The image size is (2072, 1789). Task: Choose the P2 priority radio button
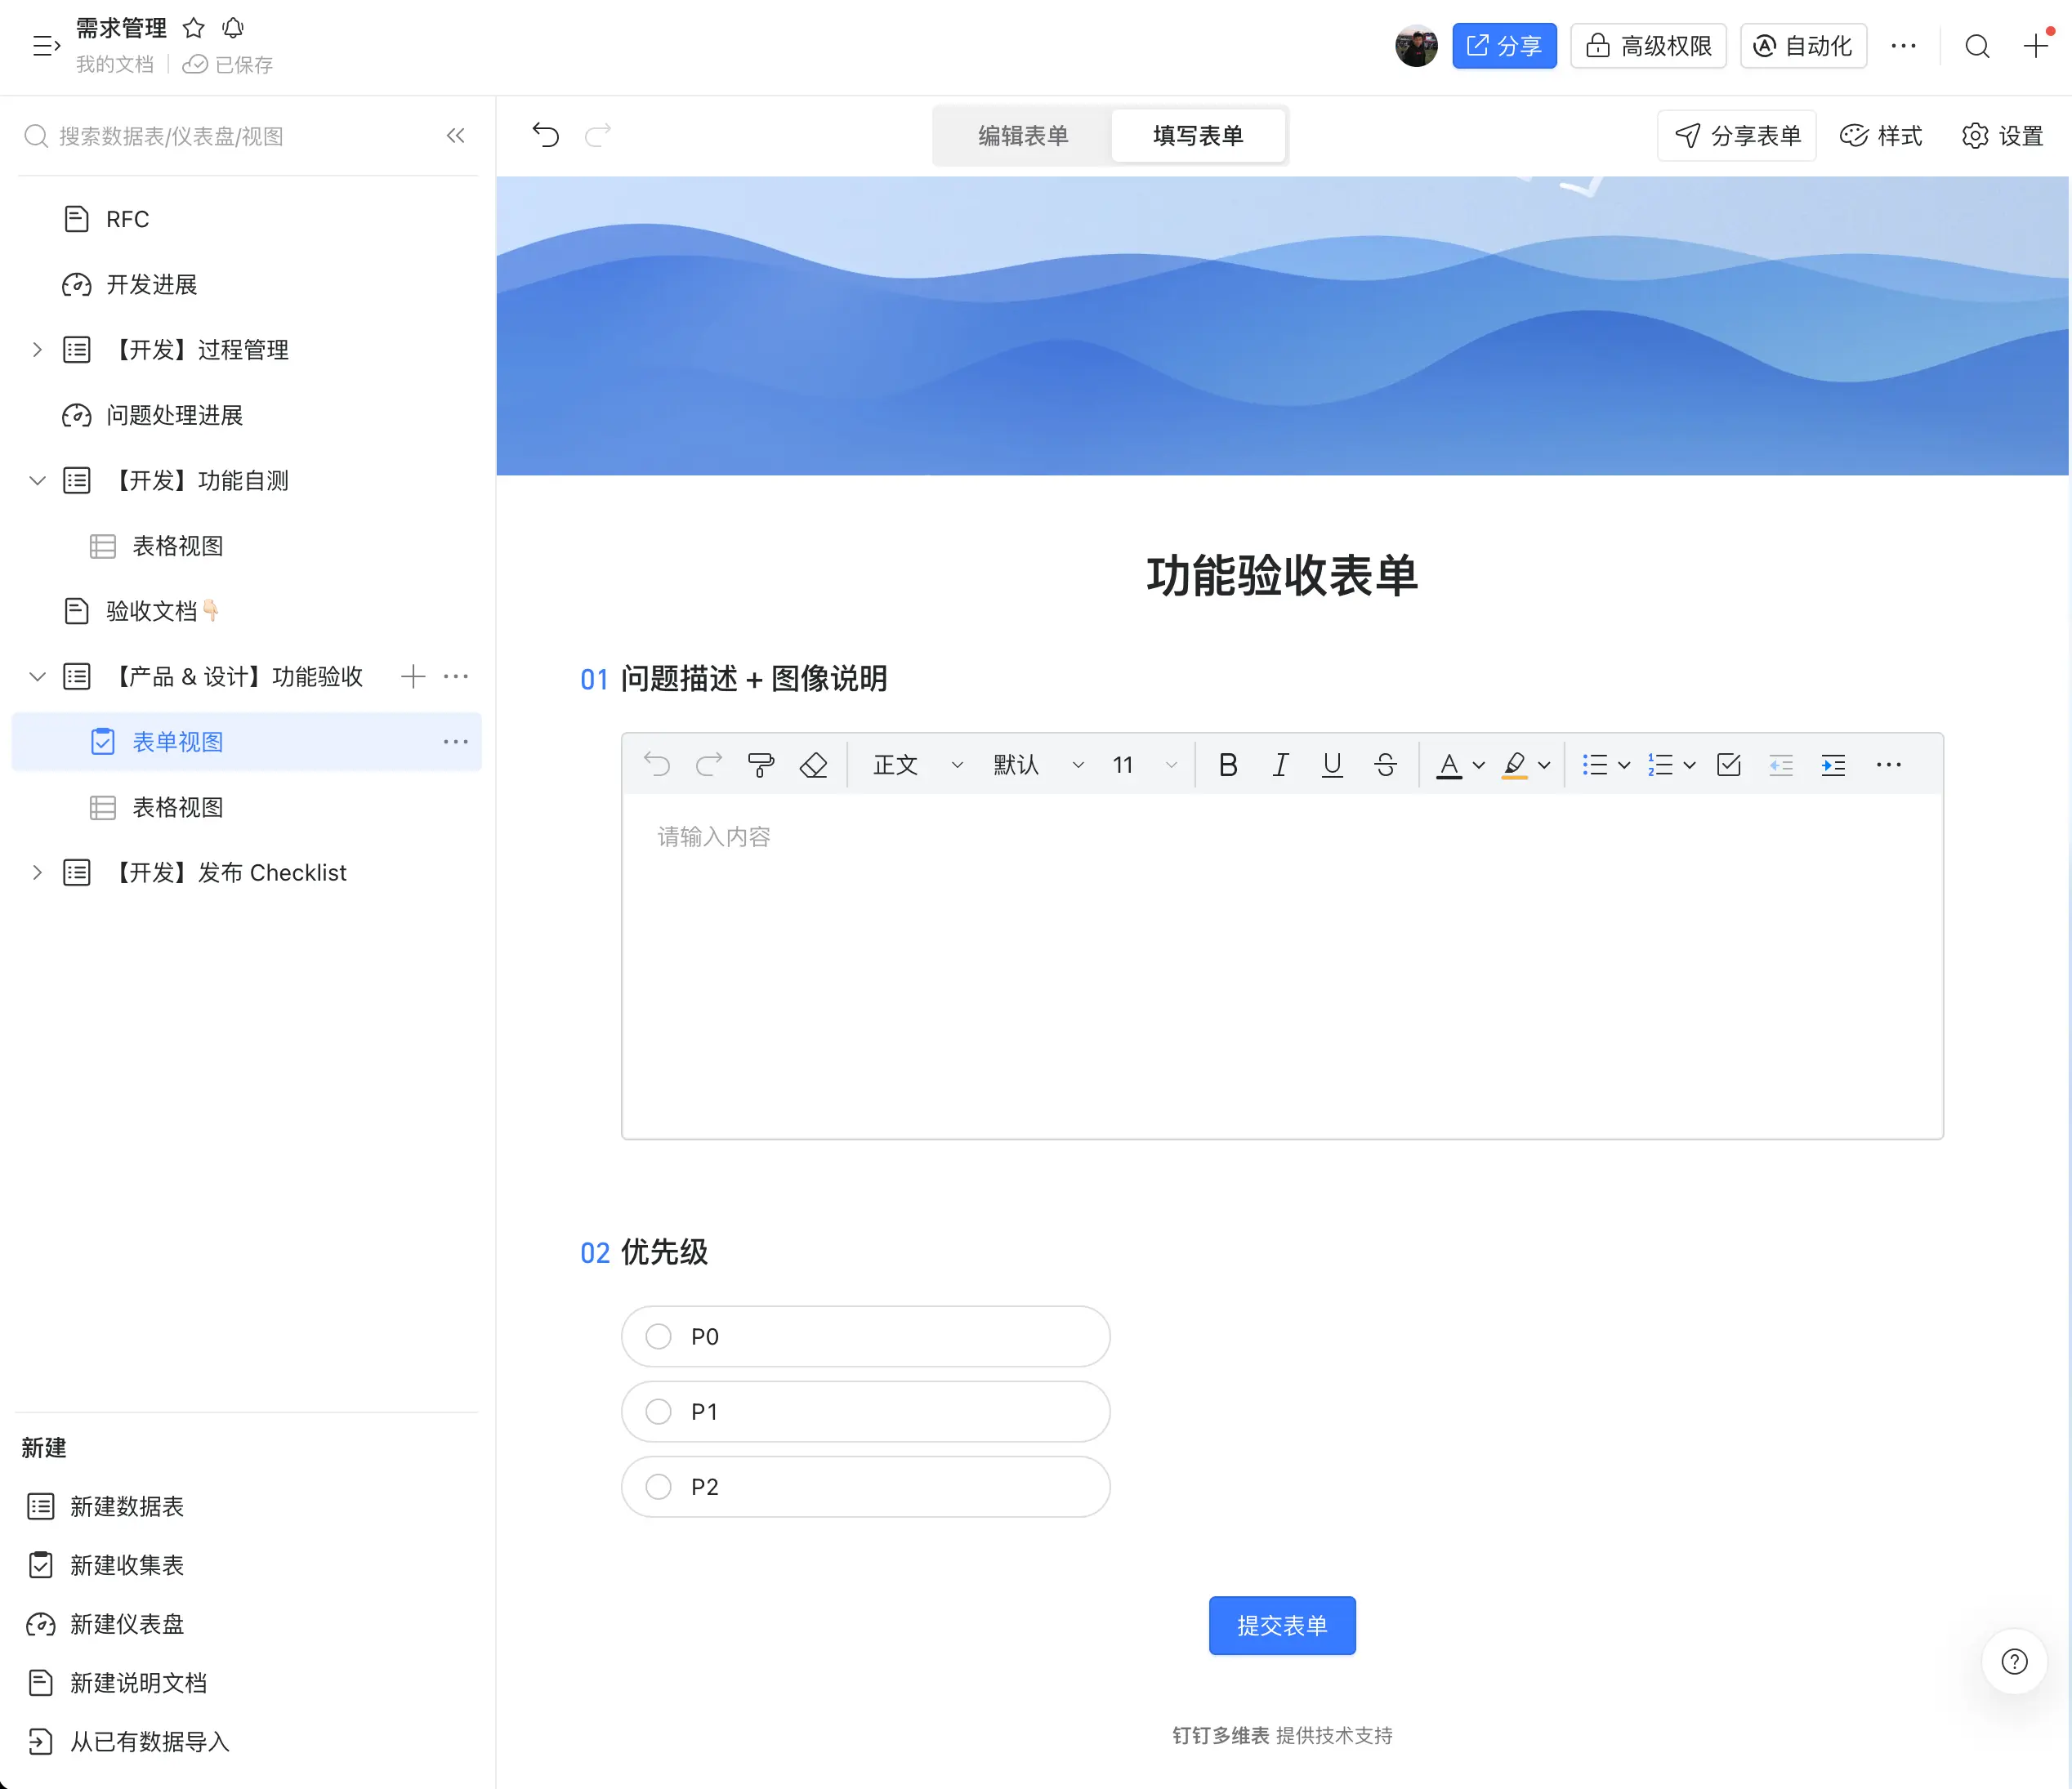pos(658,1486)
